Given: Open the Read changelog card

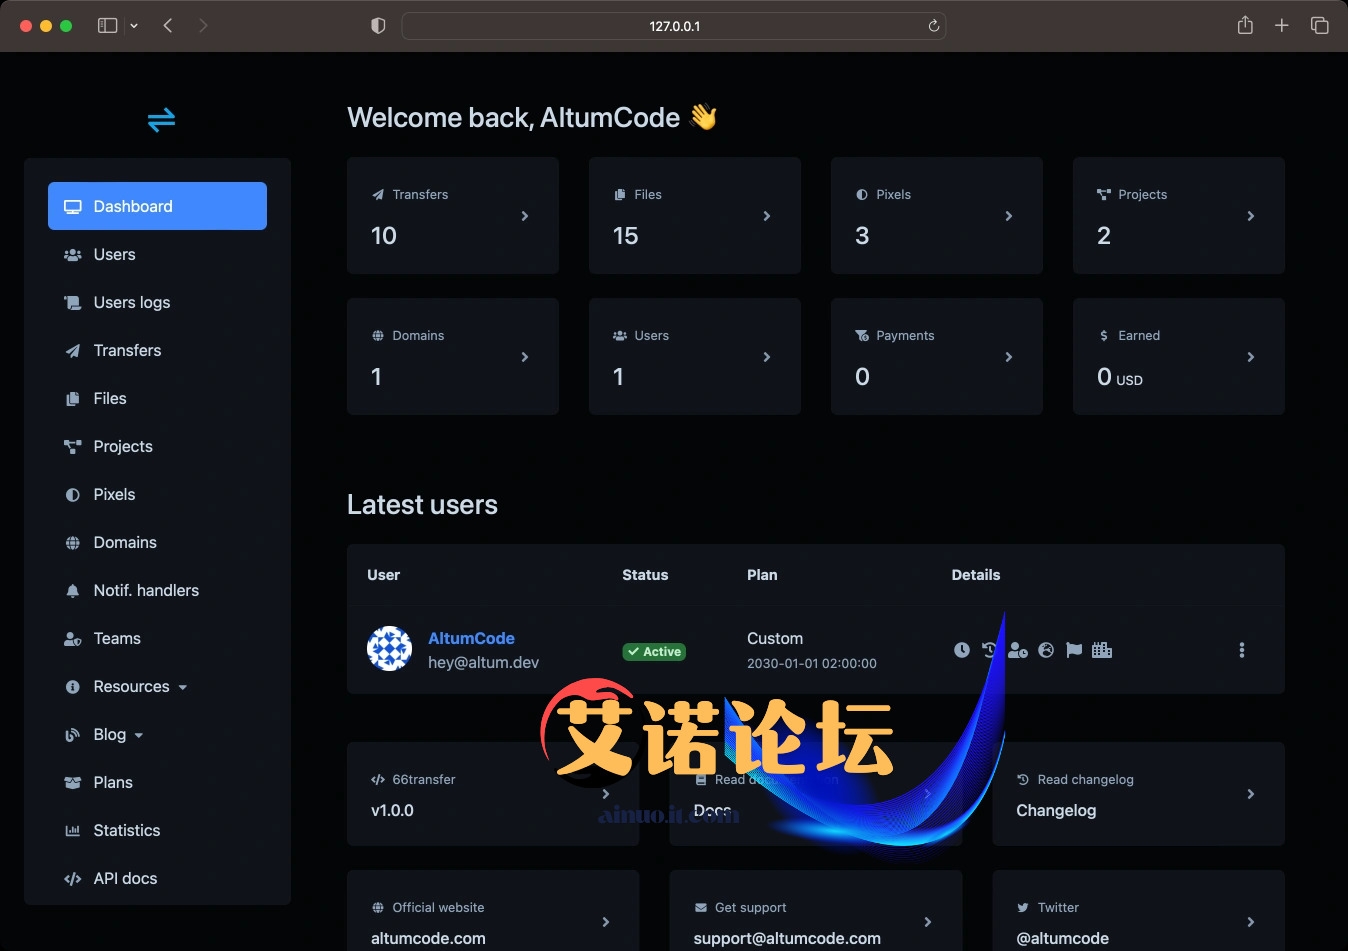Looking at the screenshot, I should [x=1138, y=794].
